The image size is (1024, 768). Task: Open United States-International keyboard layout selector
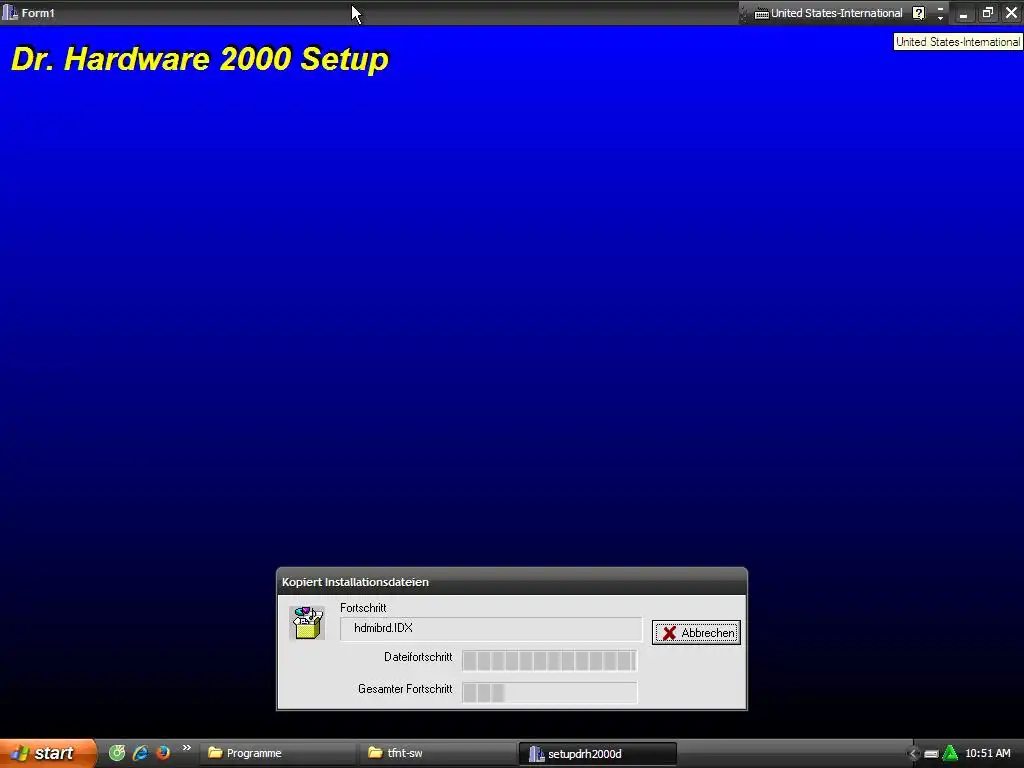(x=829, y=13)
